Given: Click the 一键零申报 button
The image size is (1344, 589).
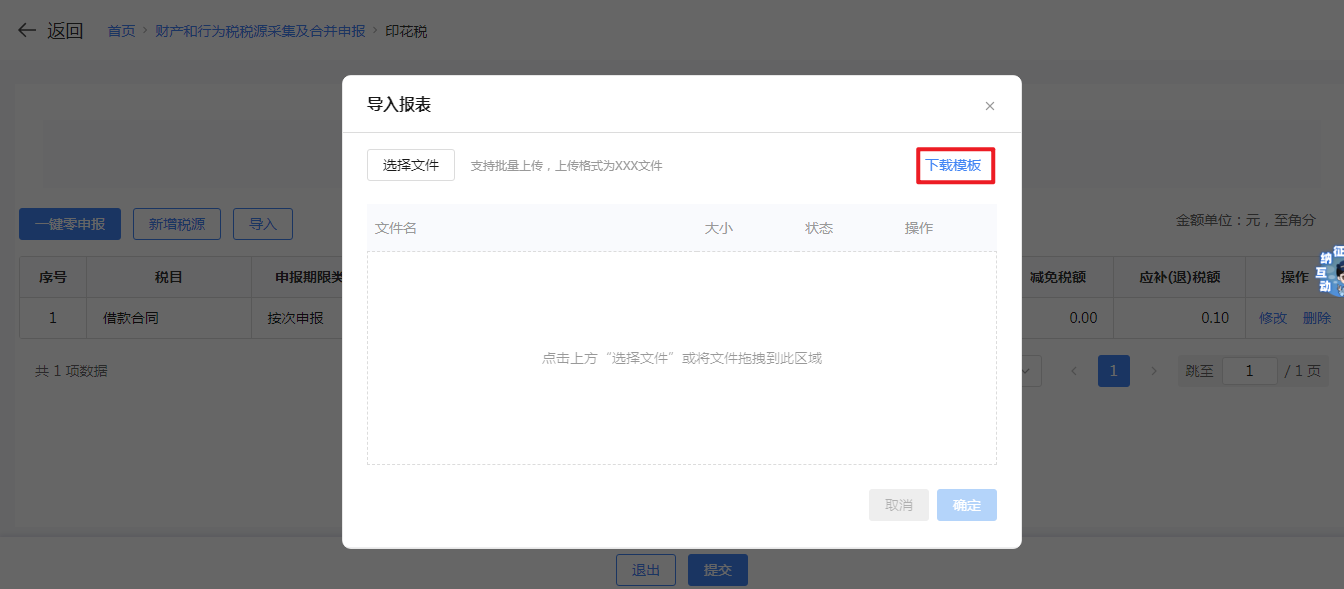Looking at the screenshot, I should coord(70,224).
